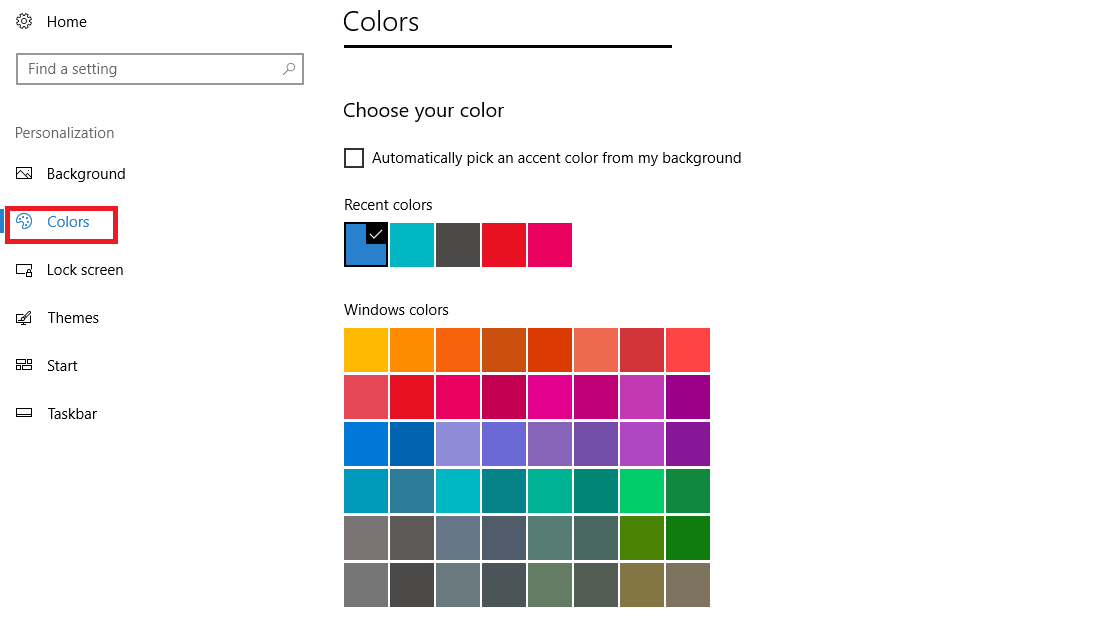
Task: Select the checked blue recent color
Action: (x=366, y=244)
